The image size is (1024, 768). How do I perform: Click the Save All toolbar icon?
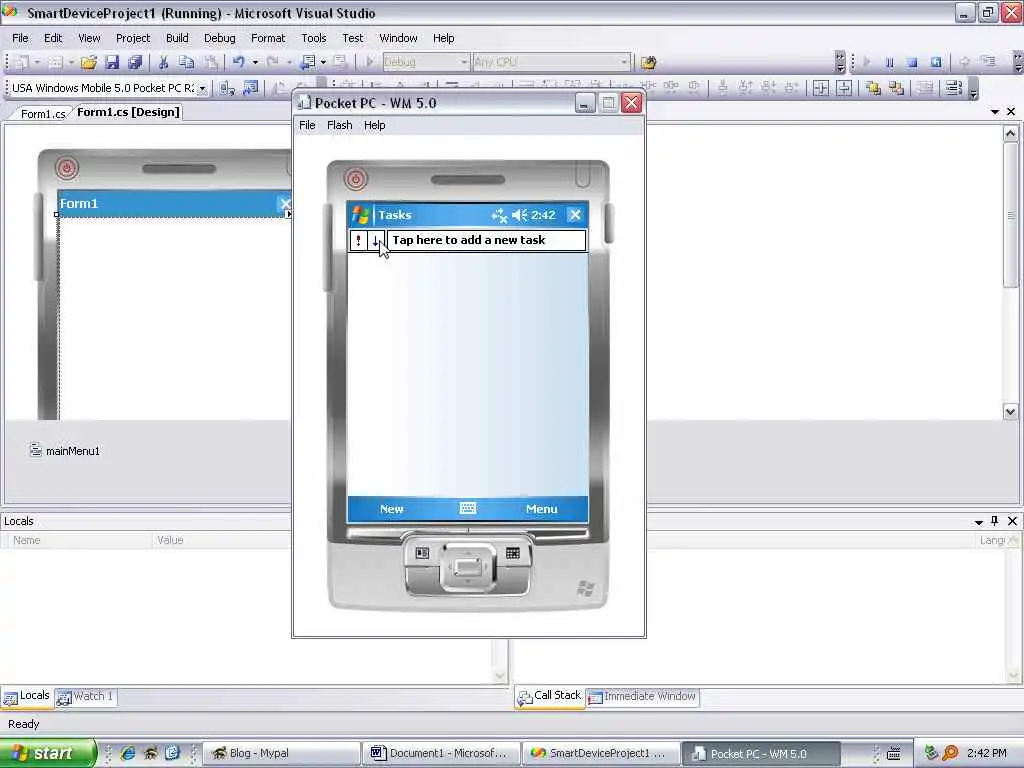135,62
